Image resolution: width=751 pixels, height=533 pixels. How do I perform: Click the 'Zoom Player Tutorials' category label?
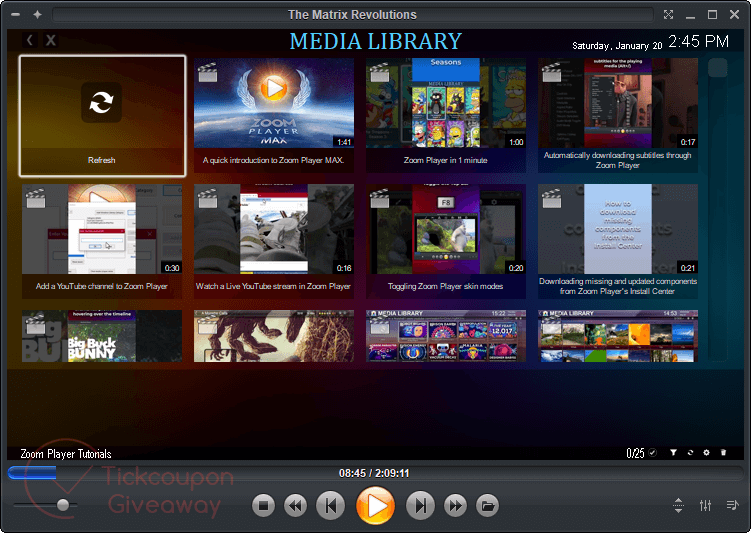tap(66, 454)
